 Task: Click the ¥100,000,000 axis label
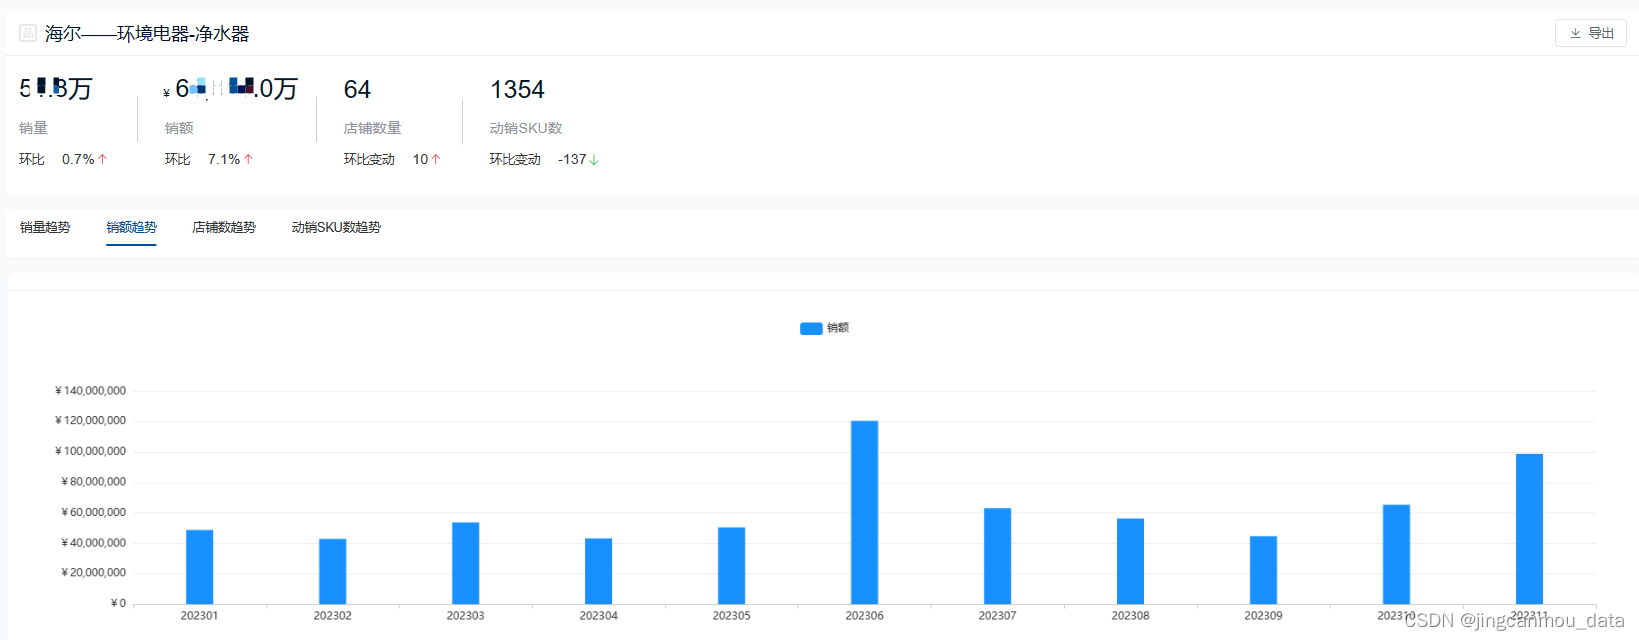90,452
